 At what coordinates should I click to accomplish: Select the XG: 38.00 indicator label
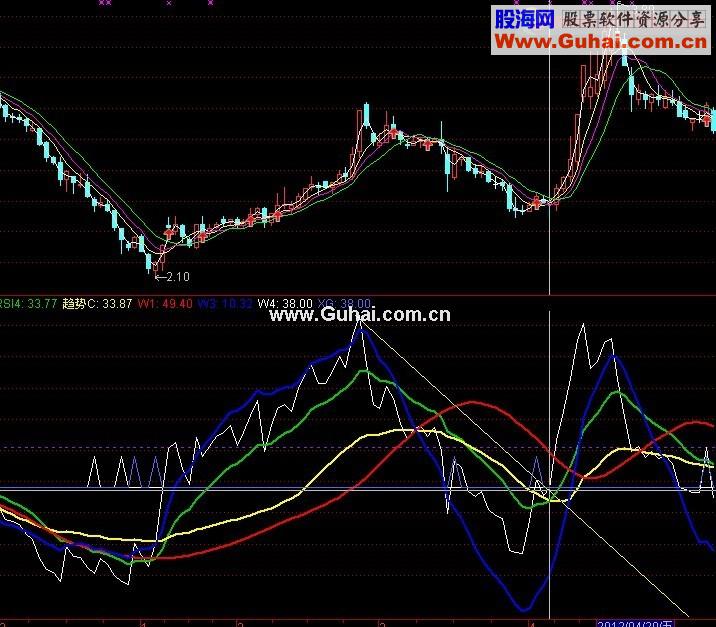point(344,304)
